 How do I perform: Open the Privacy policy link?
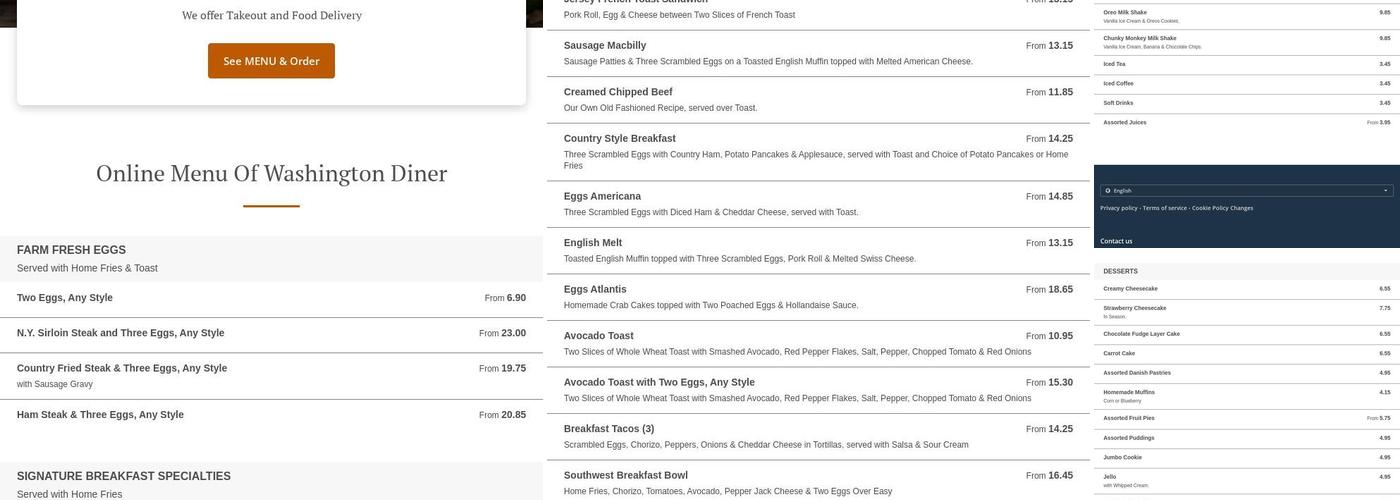coord(1118,208)
